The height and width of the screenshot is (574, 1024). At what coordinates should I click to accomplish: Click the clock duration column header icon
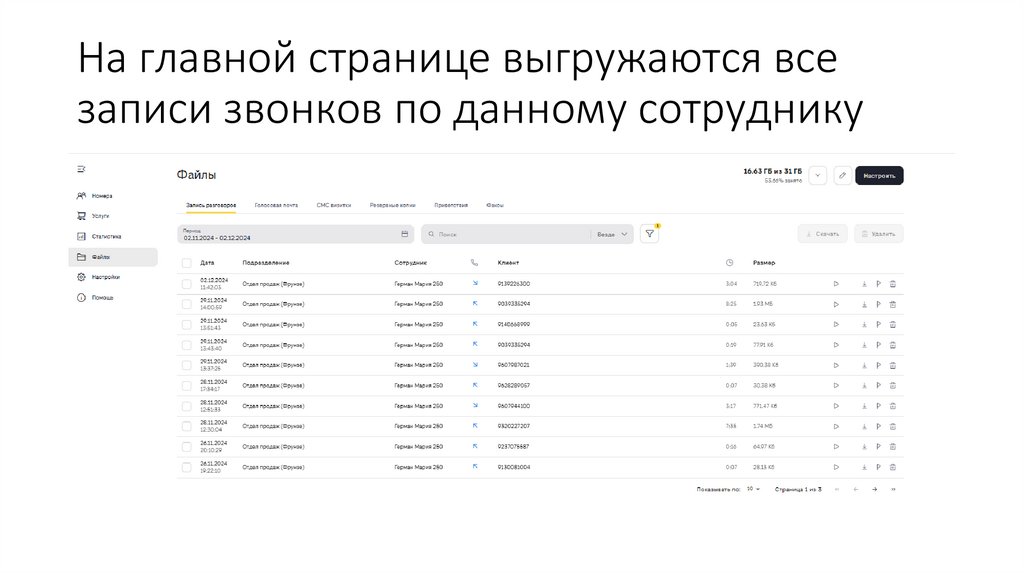(729, 263)
